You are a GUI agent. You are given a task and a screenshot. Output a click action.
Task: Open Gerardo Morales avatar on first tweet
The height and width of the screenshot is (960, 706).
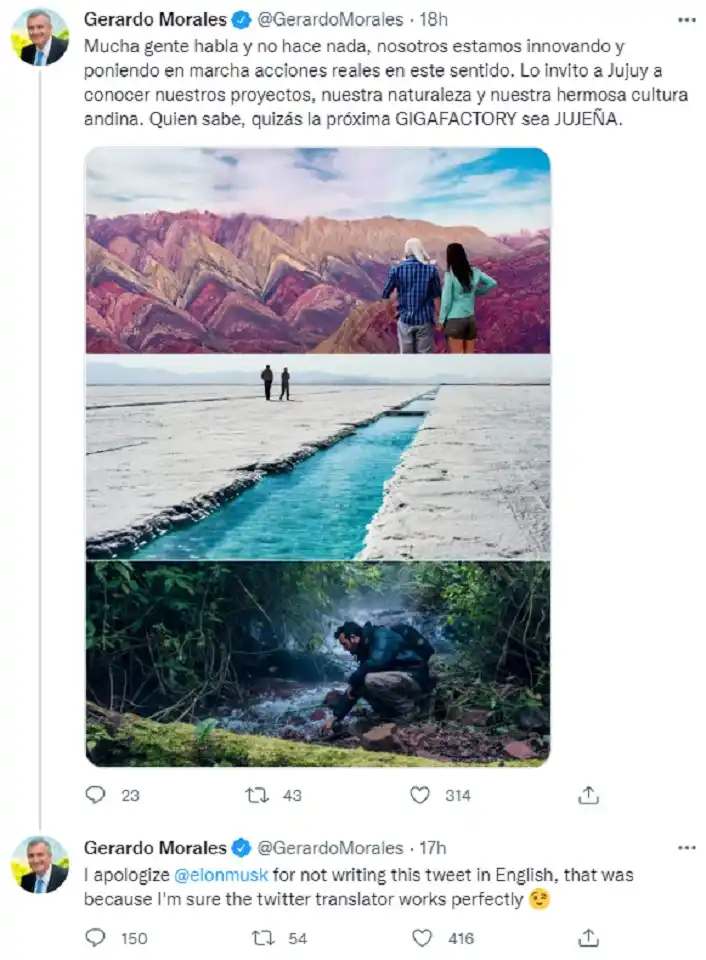(x=40, y=37)
